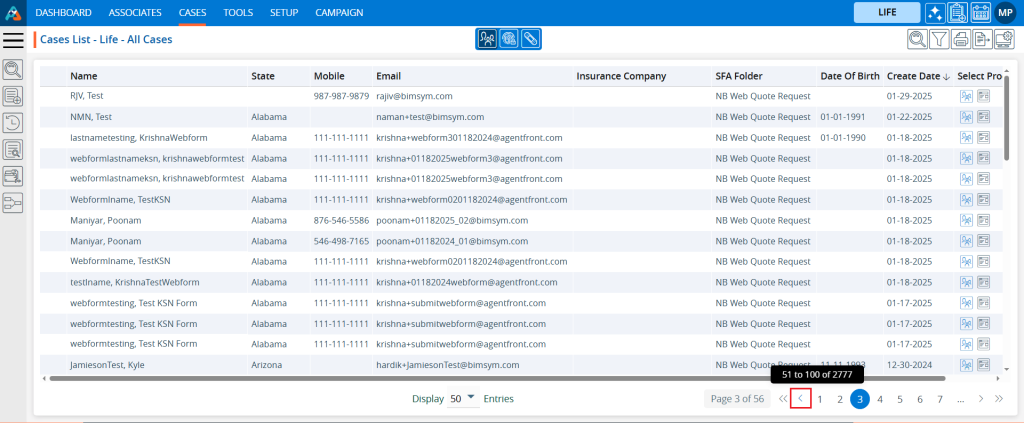The image size is (1024, 423).
Task: Click the paperclip attachment view icon
Action: pyautogui.click(x=530, y=39)
